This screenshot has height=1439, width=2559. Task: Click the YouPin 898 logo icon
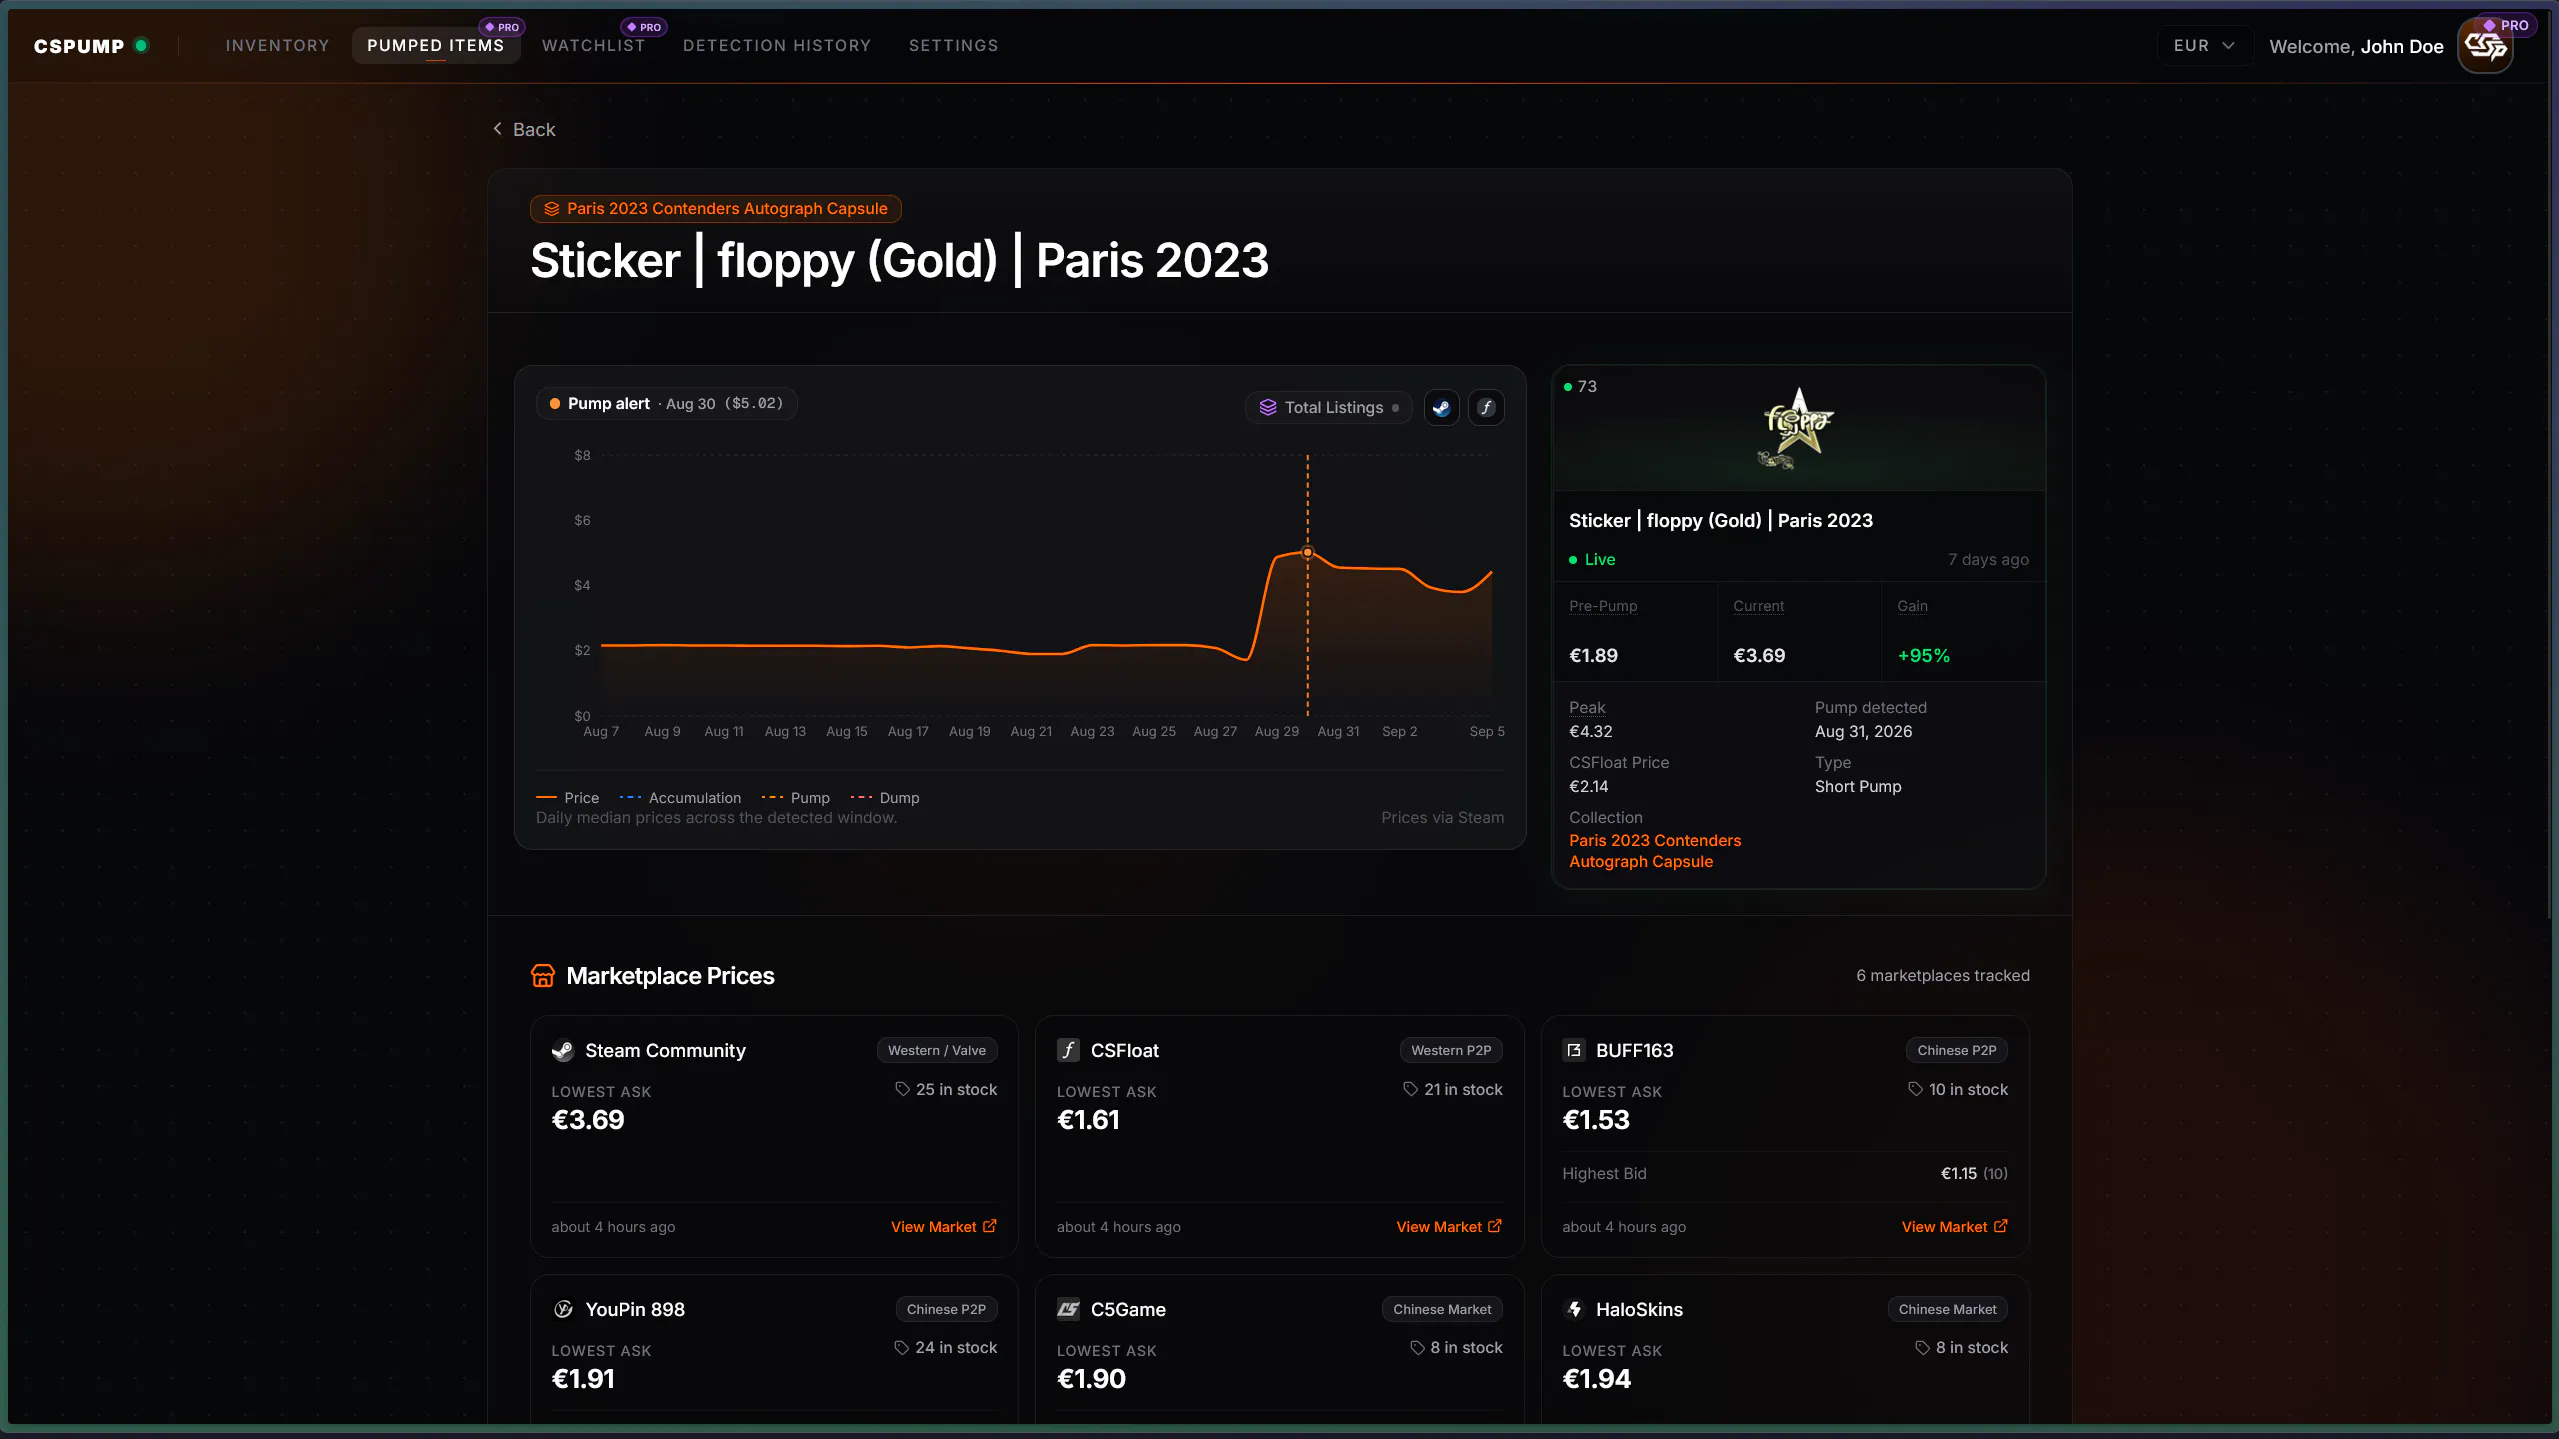tap(563, 1310)
